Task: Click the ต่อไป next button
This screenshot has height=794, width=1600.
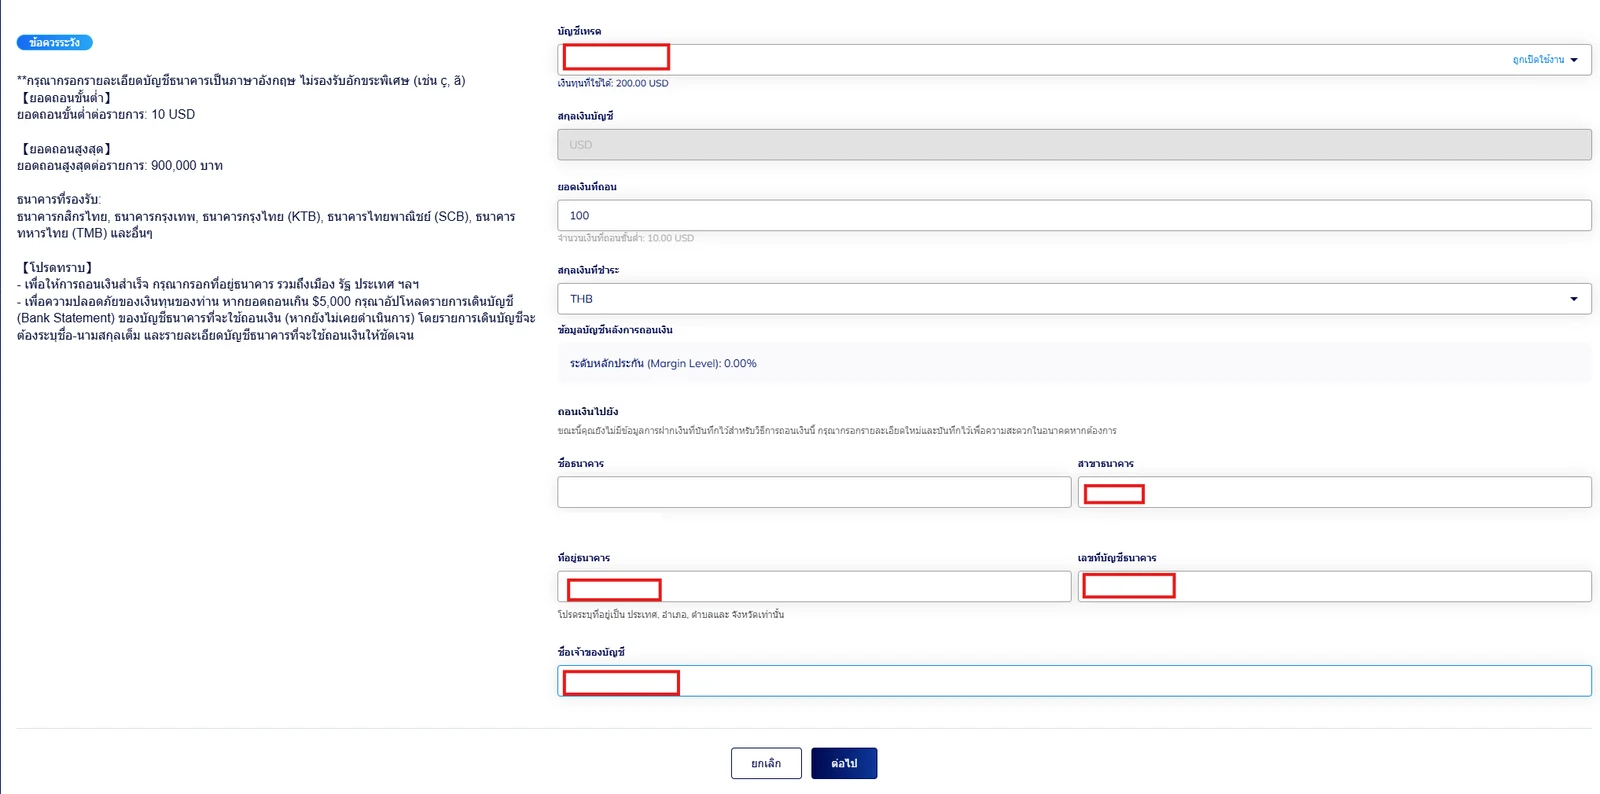Action: click(844, 763)
